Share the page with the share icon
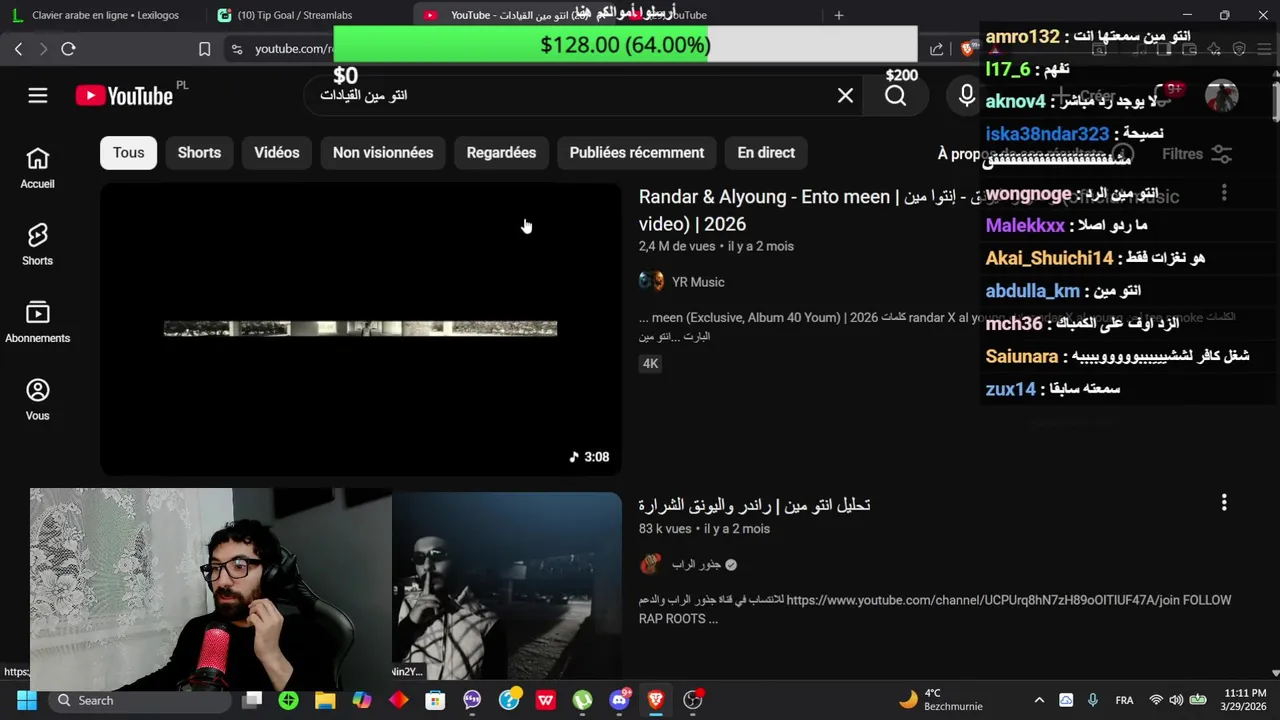The image size is (1280, 720). point(936,49)
